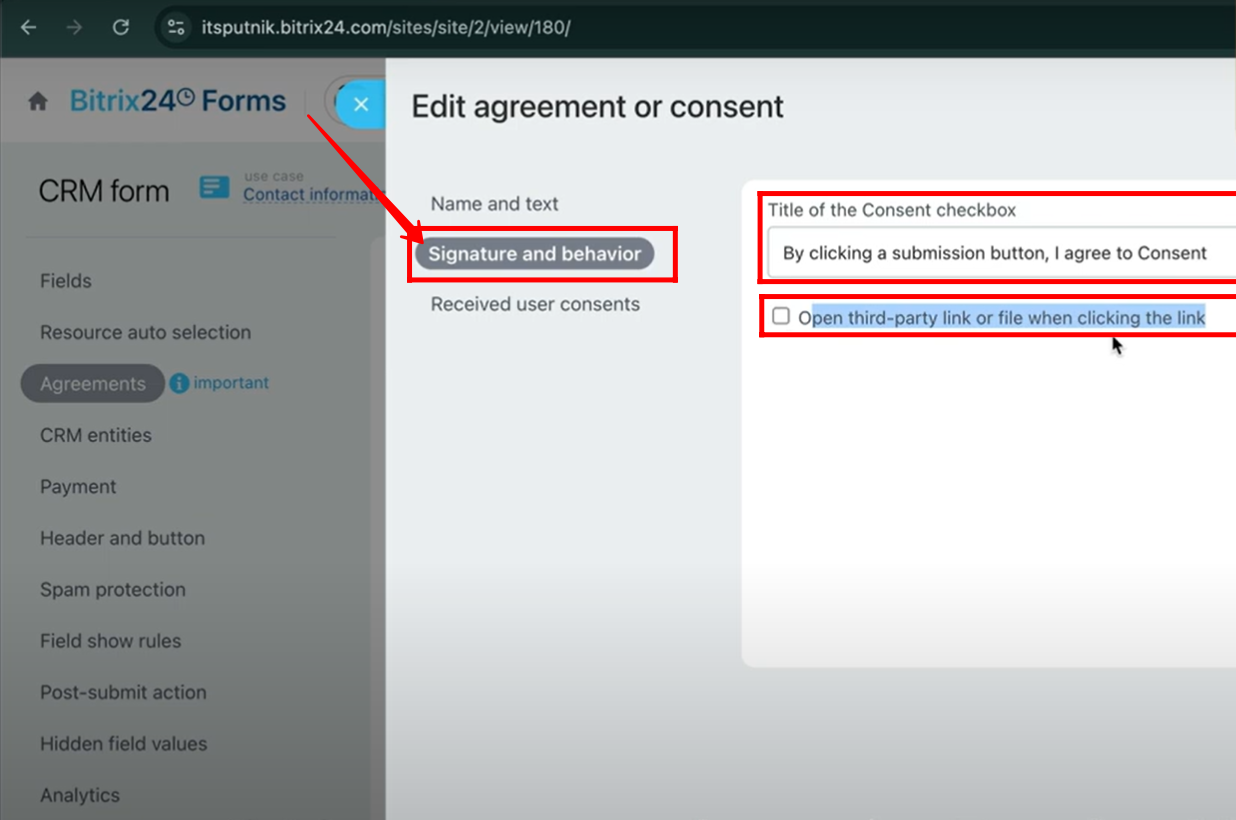1236x820 pixels.
Task: Click the Contact information use case link
Action: [313, 194]
